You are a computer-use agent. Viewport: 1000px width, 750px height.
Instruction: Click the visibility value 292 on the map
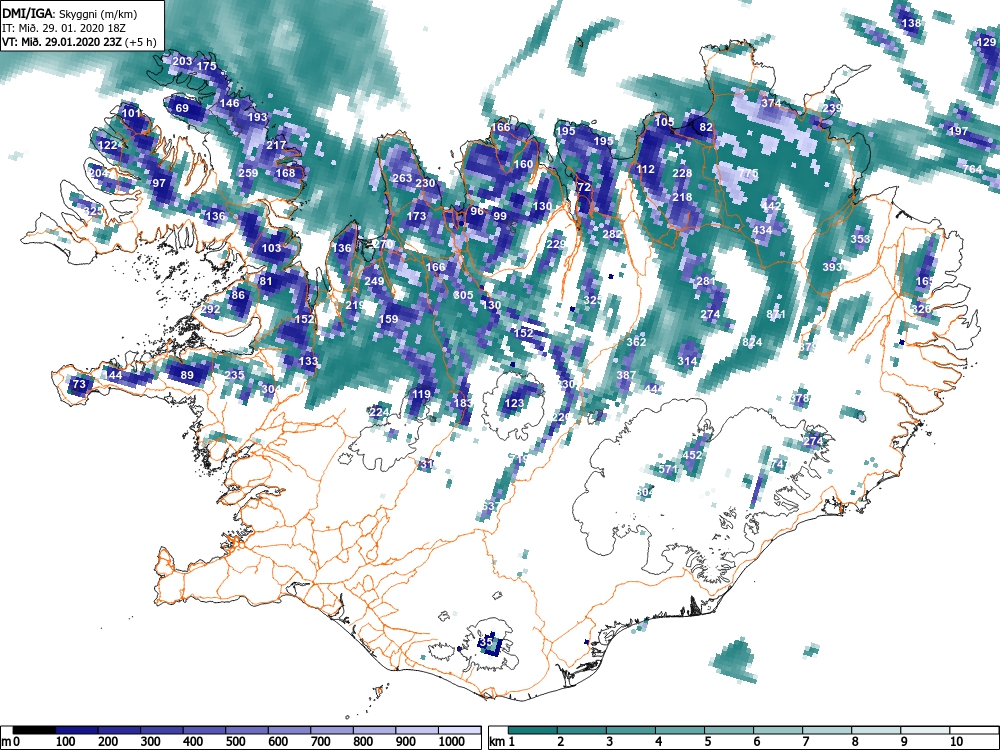210,309
